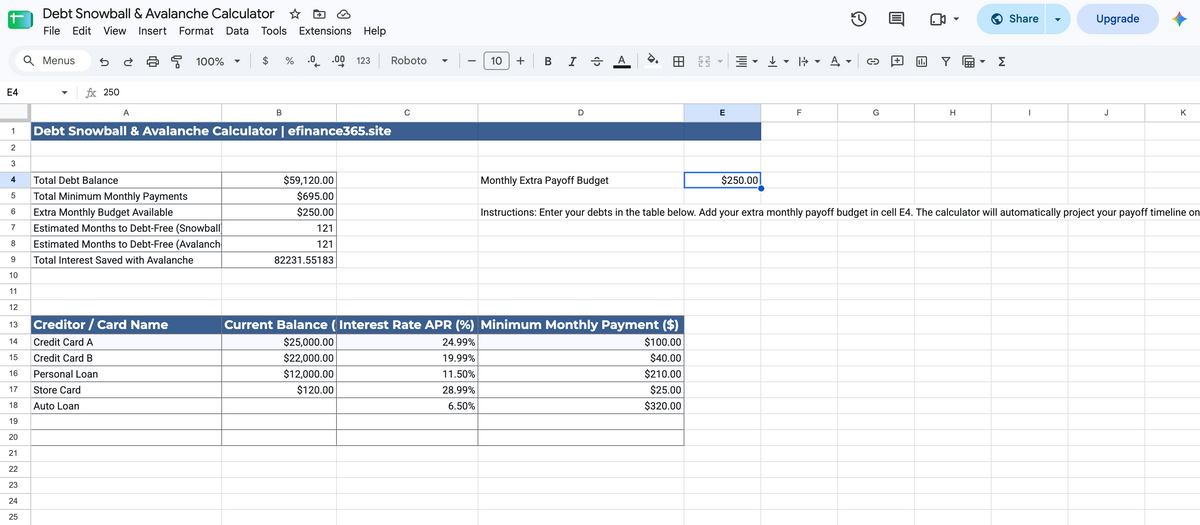Open horizontal align dropdown
This screenshot has width=1200, height=525.
pos(747,61)
